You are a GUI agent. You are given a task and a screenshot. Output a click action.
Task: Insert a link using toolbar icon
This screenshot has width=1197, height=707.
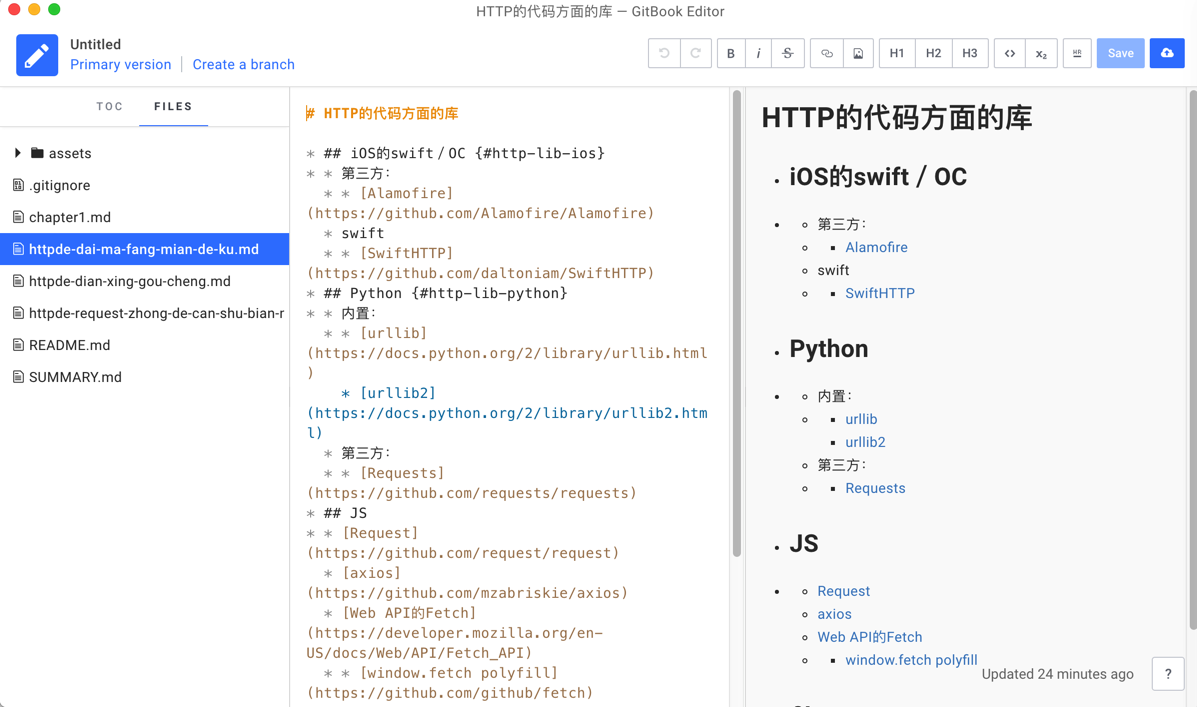827,54
